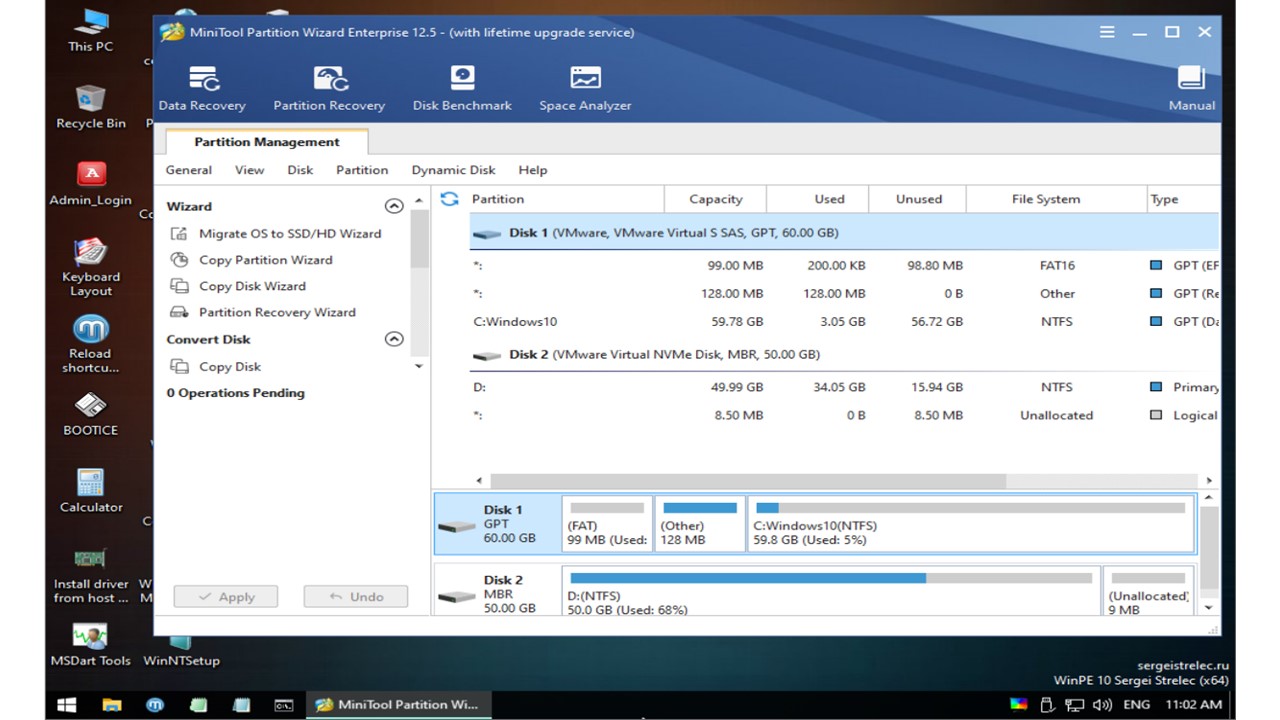
Task: Select Disk 2 row in partition list
Action: click(x=845, y=355)
